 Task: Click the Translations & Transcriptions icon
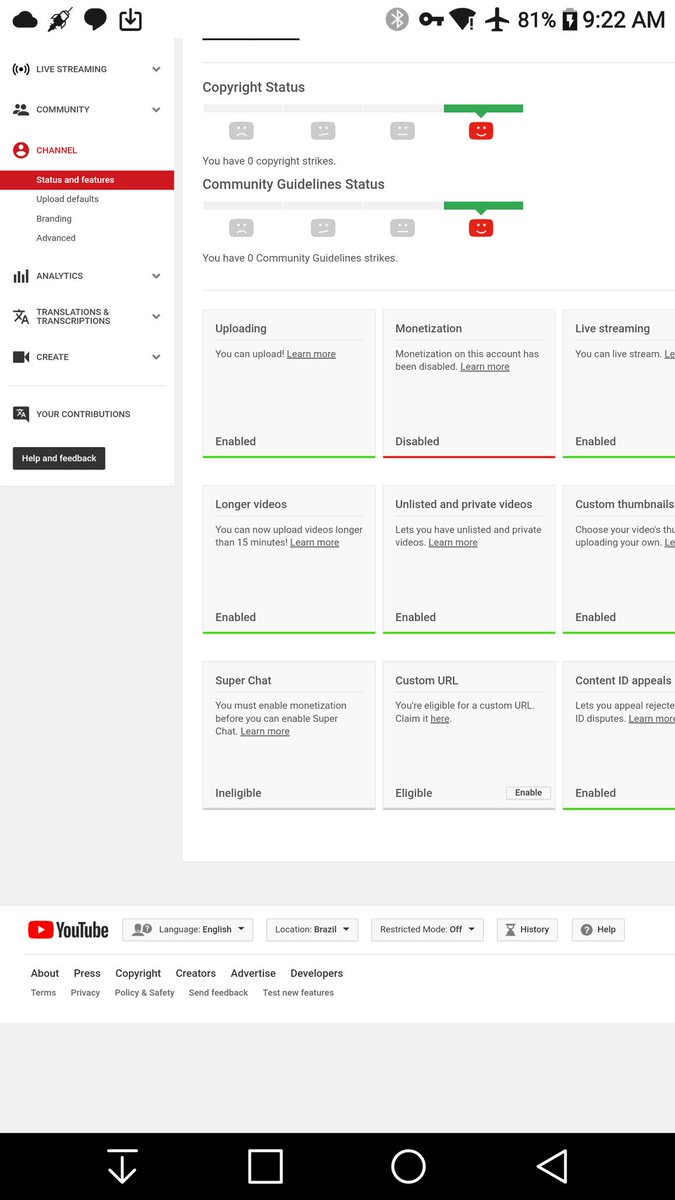click(21, 317)
